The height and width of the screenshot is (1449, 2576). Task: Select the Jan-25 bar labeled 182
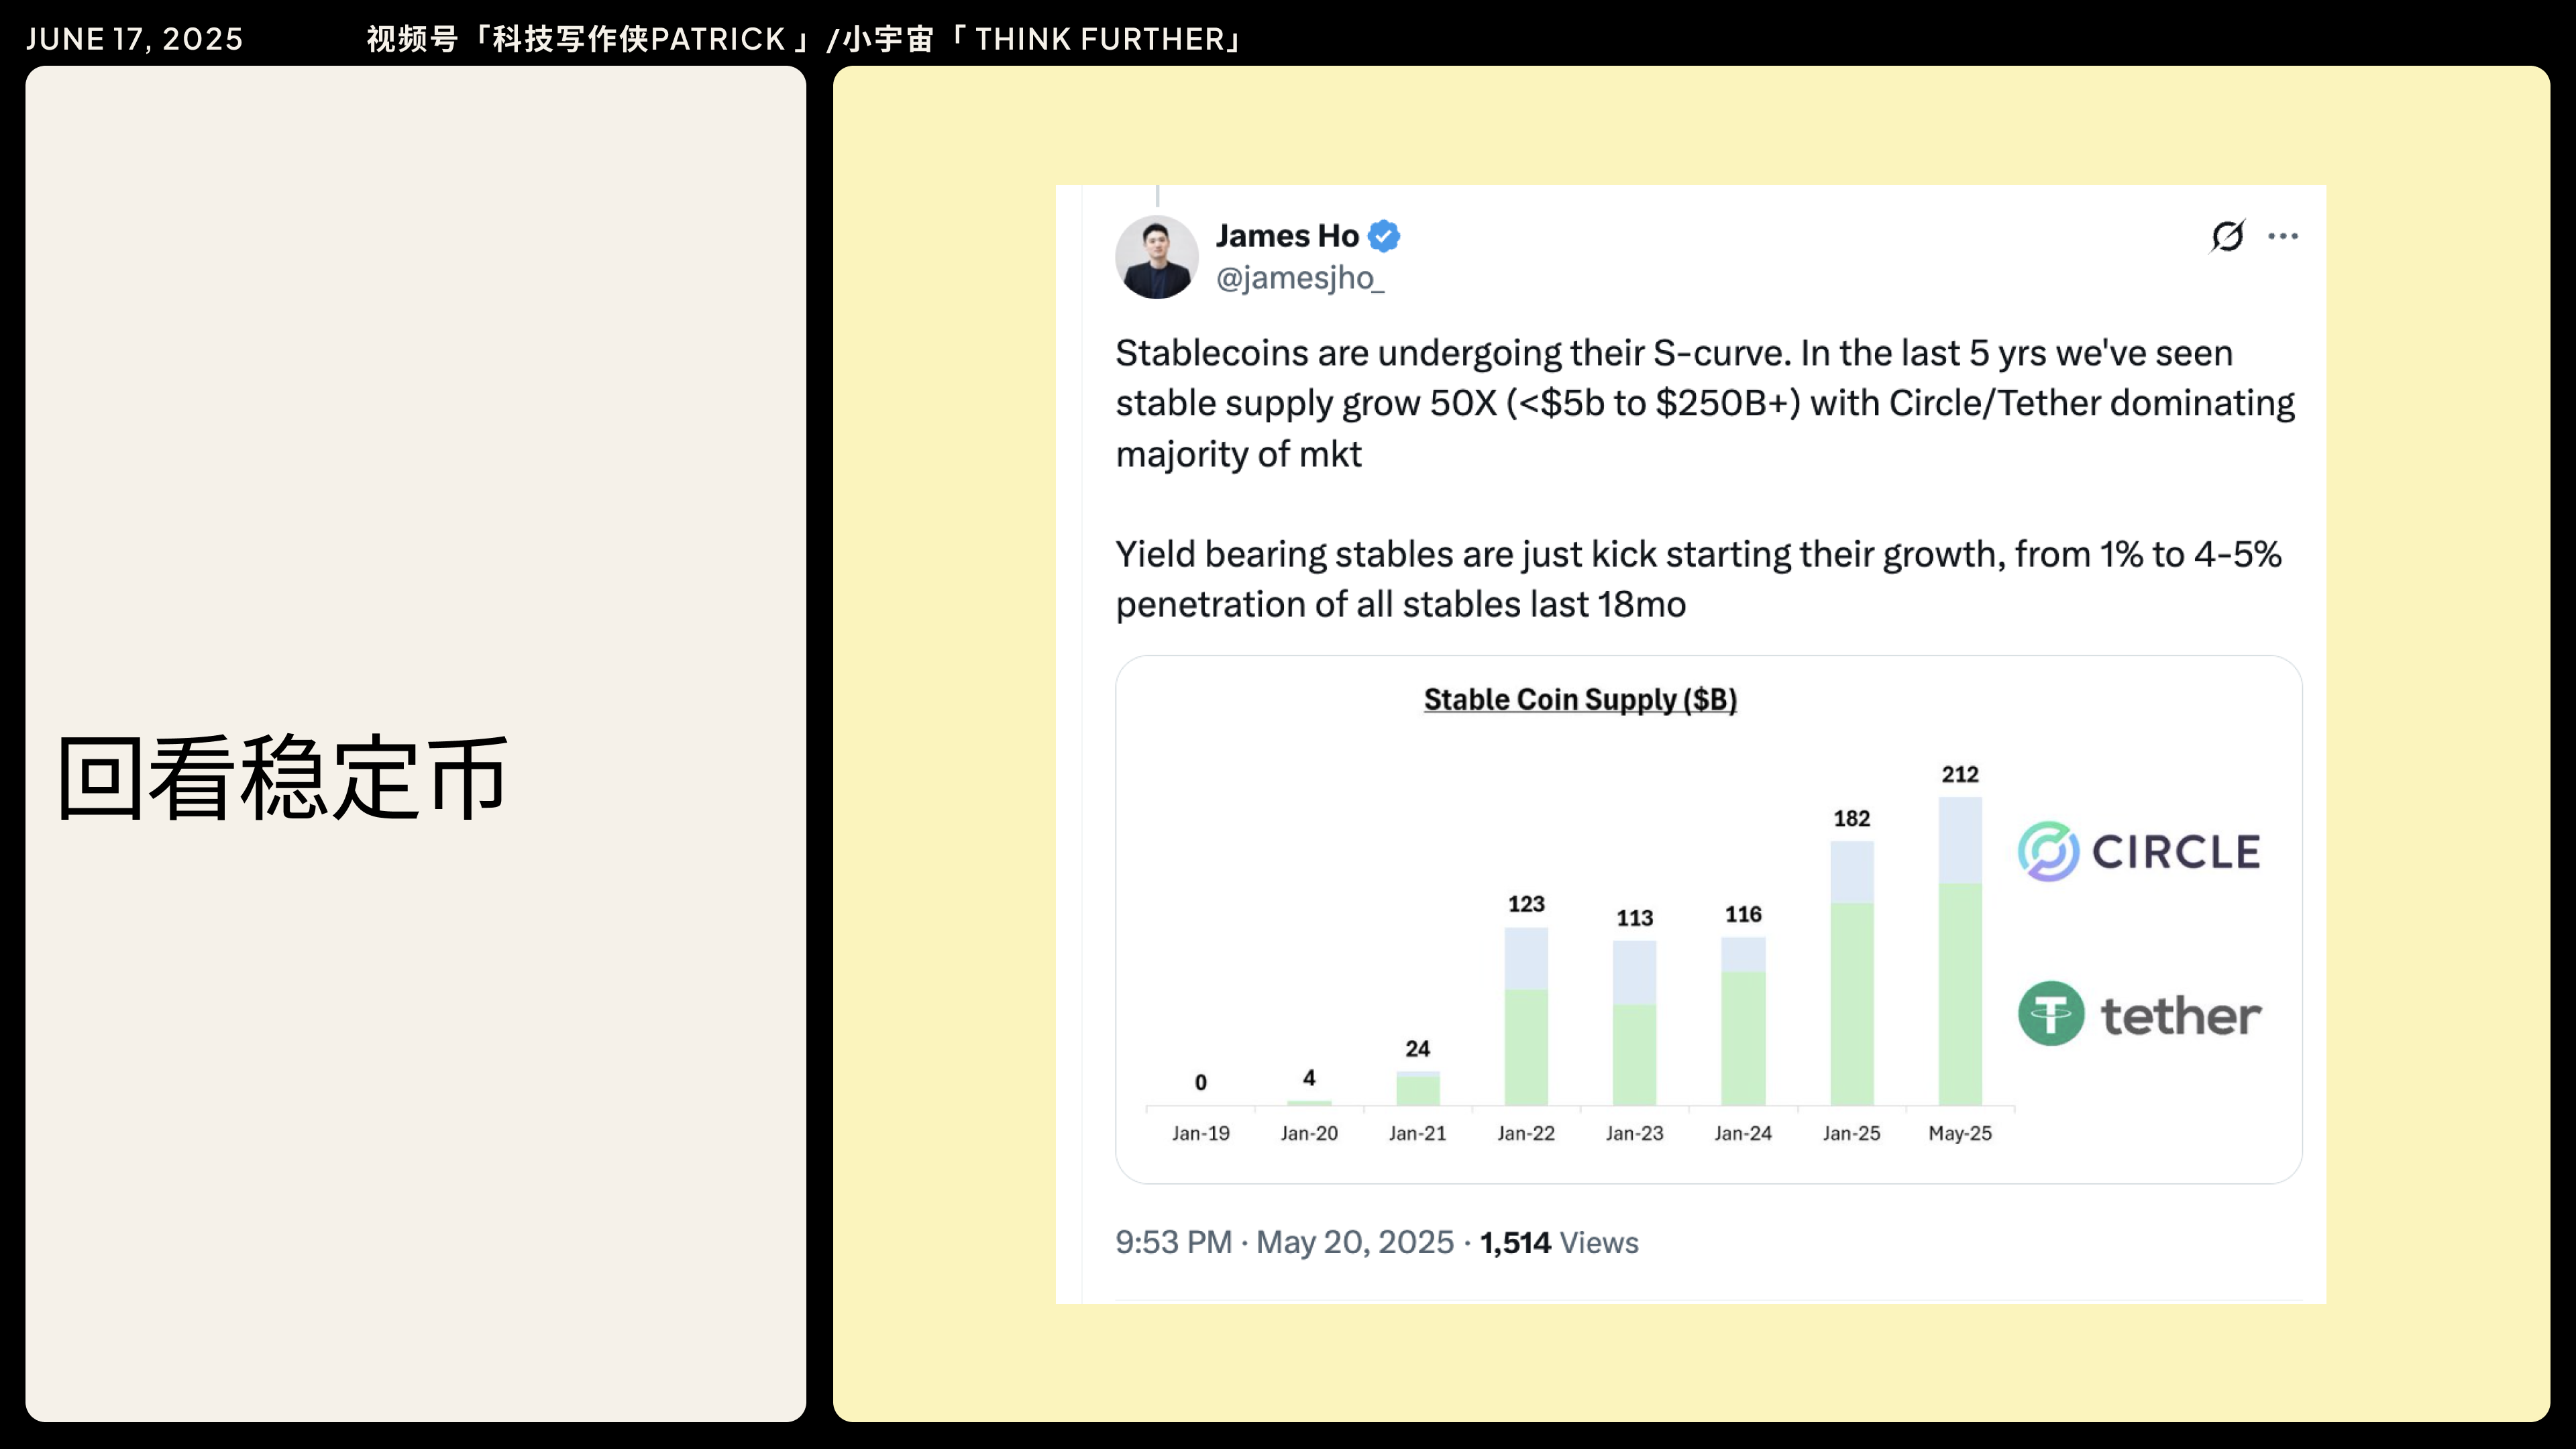tap(1851, 972)
